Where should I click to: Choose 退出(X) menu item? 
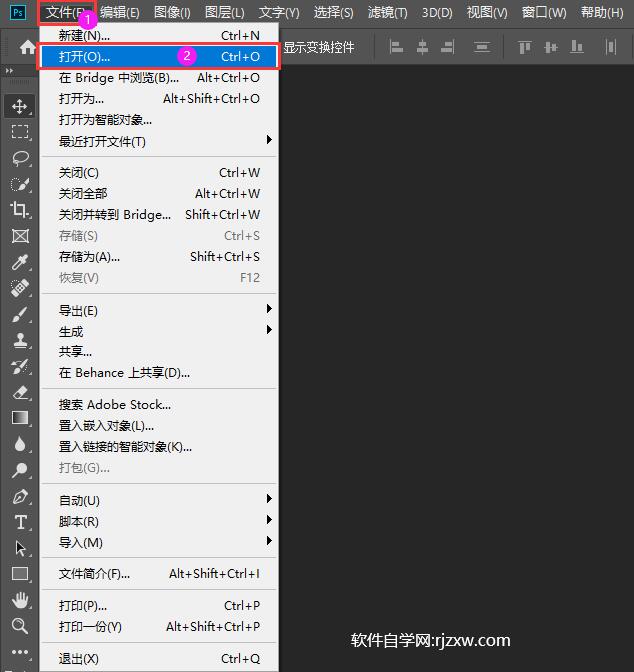tap(159, 658)
